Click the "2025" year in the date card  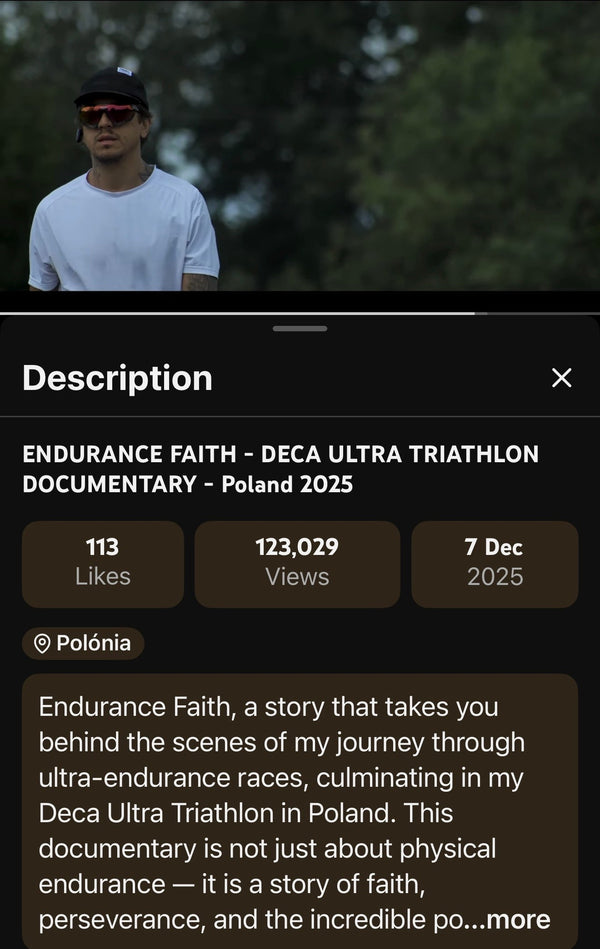pyautogui.click(x=494, y=577)
